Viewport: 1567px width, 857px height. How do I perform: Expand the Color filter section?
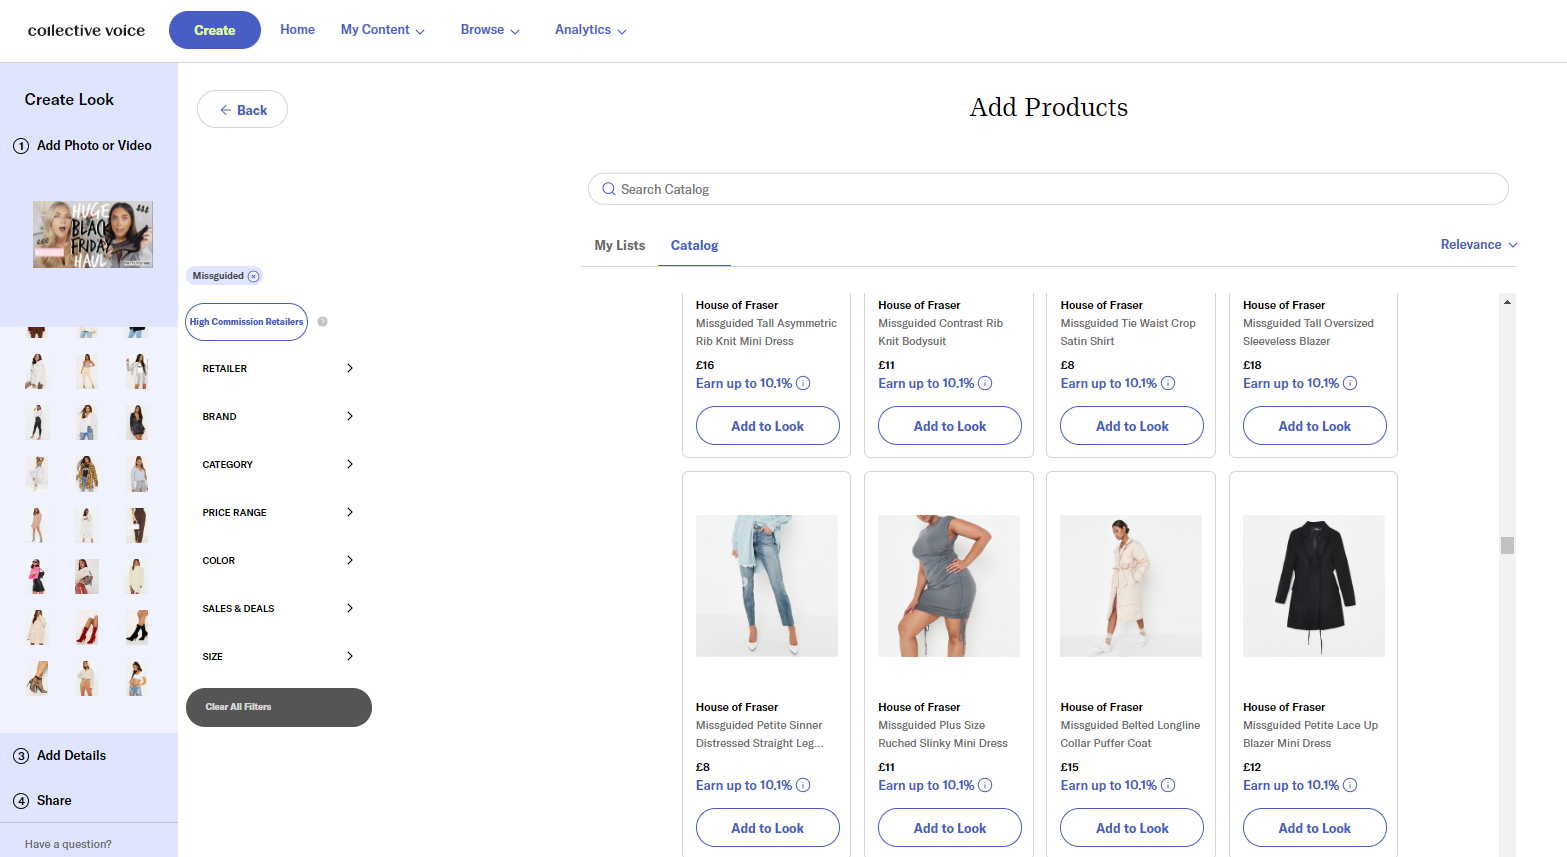click(x=278, y=560)
